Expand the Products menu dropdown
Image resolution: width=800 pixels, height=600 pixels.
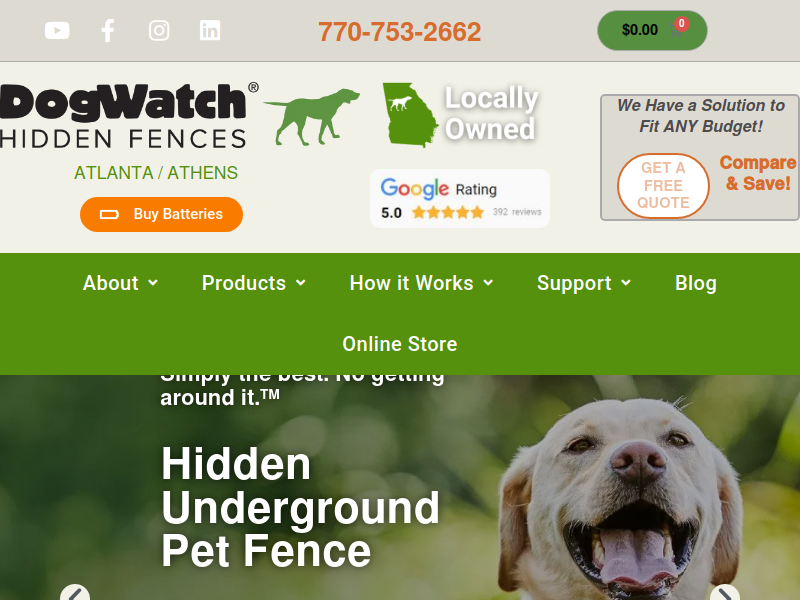click(254, 283)
